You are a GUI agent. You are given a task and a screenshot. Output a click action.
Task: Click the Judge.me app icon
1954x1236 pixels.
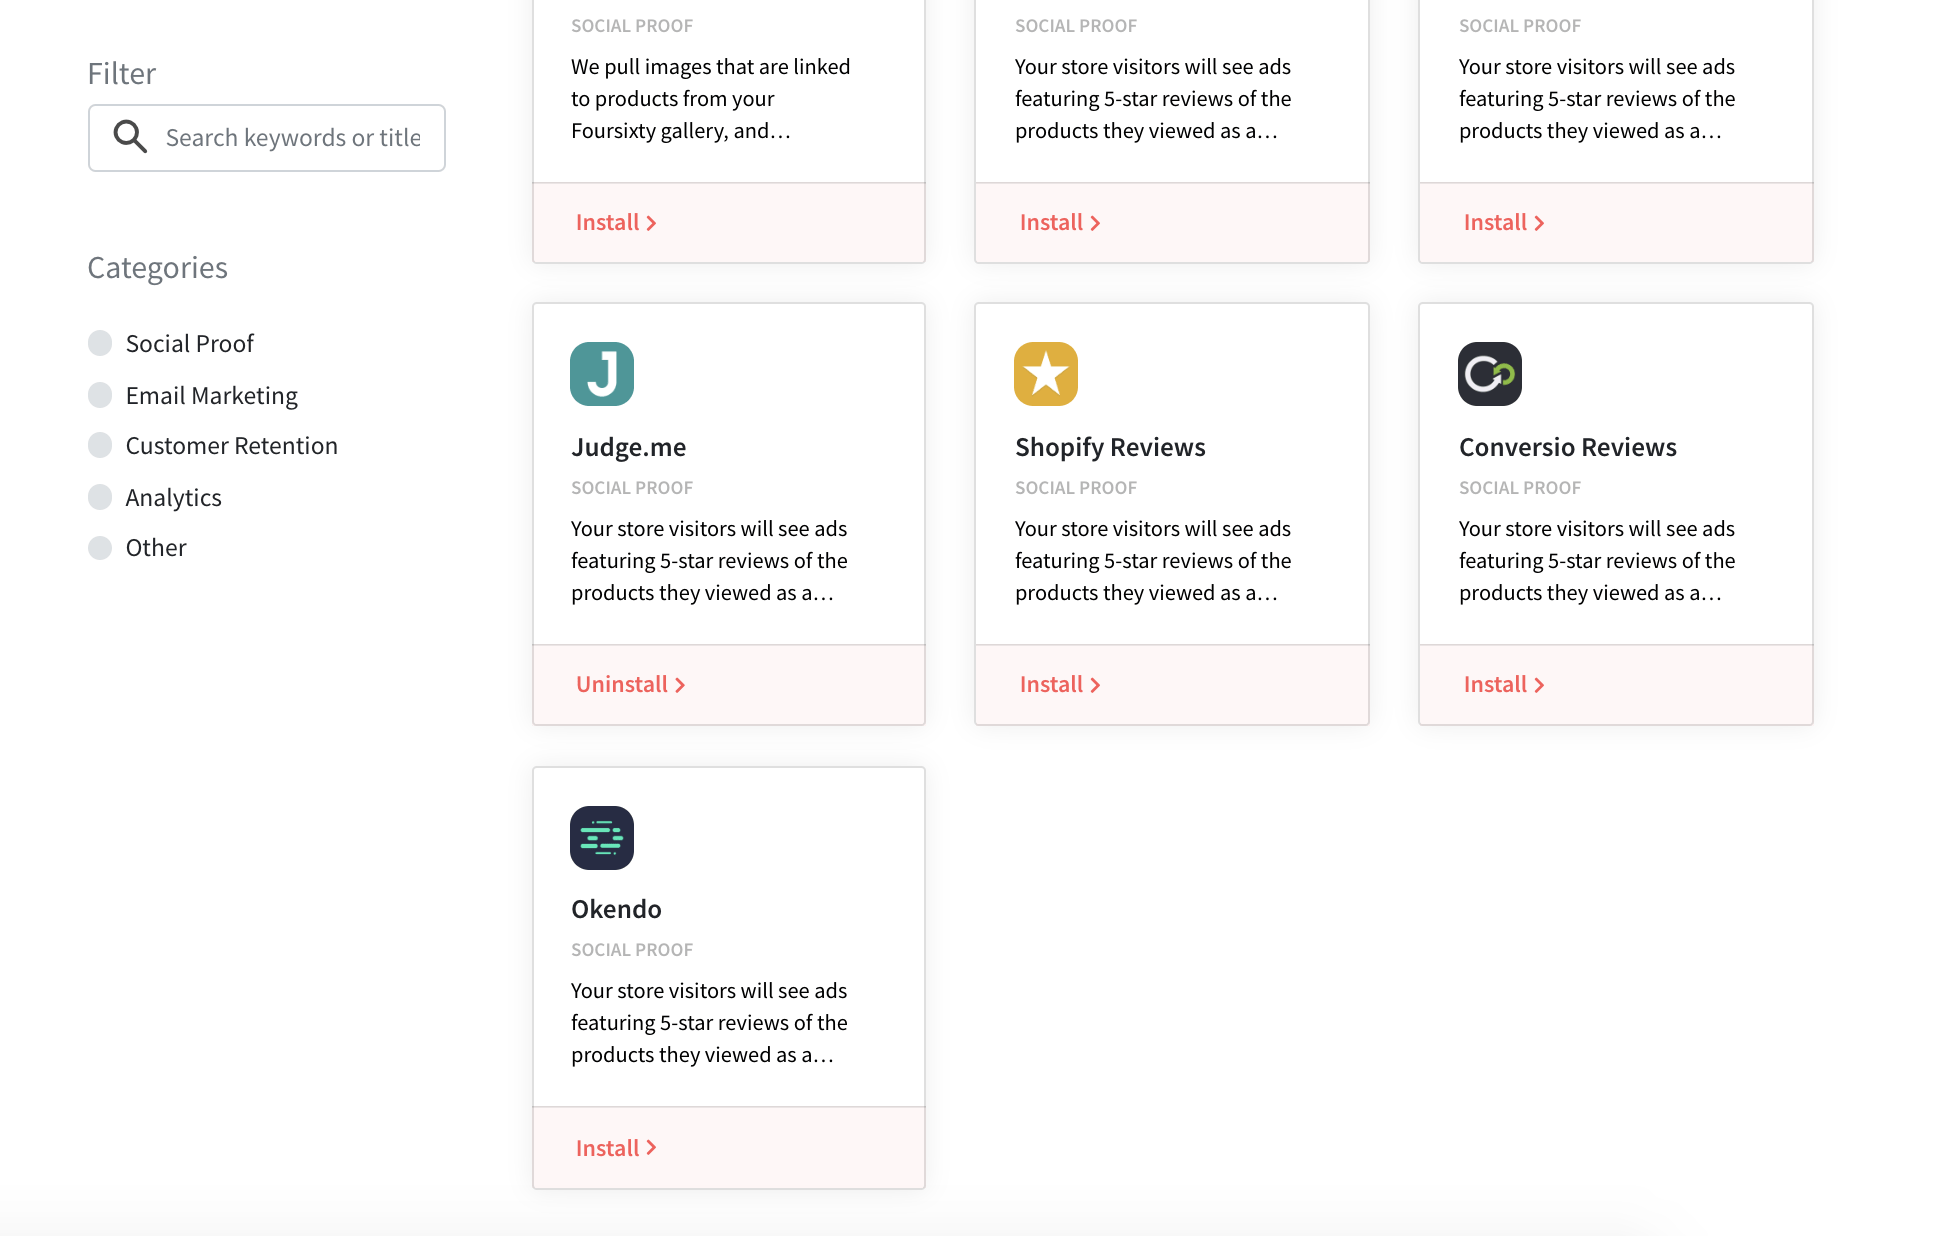click(x=601, y=373)
